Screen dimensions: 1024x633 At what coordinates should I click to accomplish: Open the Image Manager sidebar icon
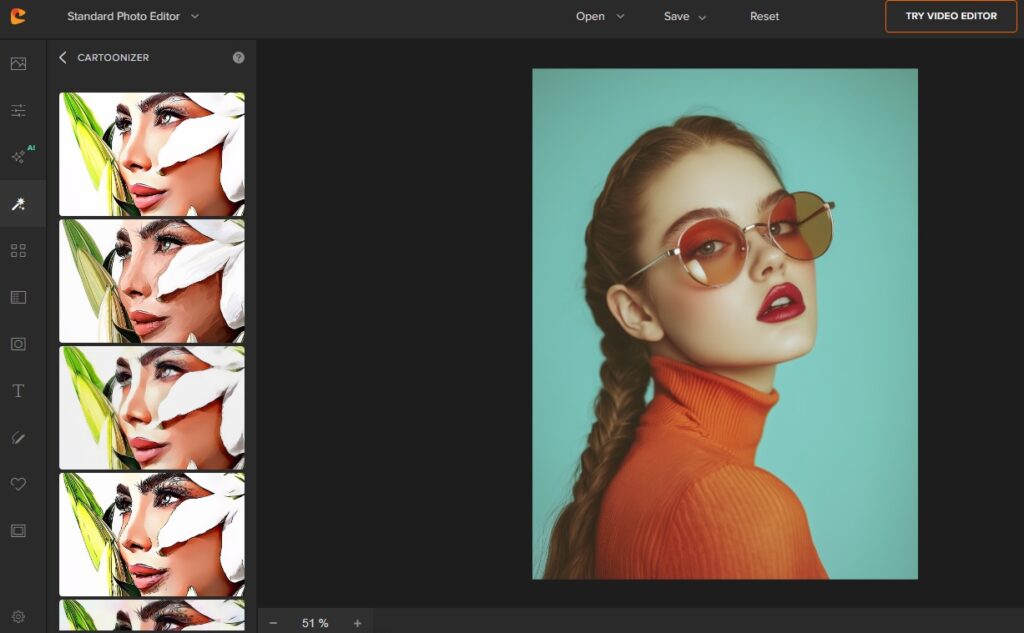pos(18,63)
